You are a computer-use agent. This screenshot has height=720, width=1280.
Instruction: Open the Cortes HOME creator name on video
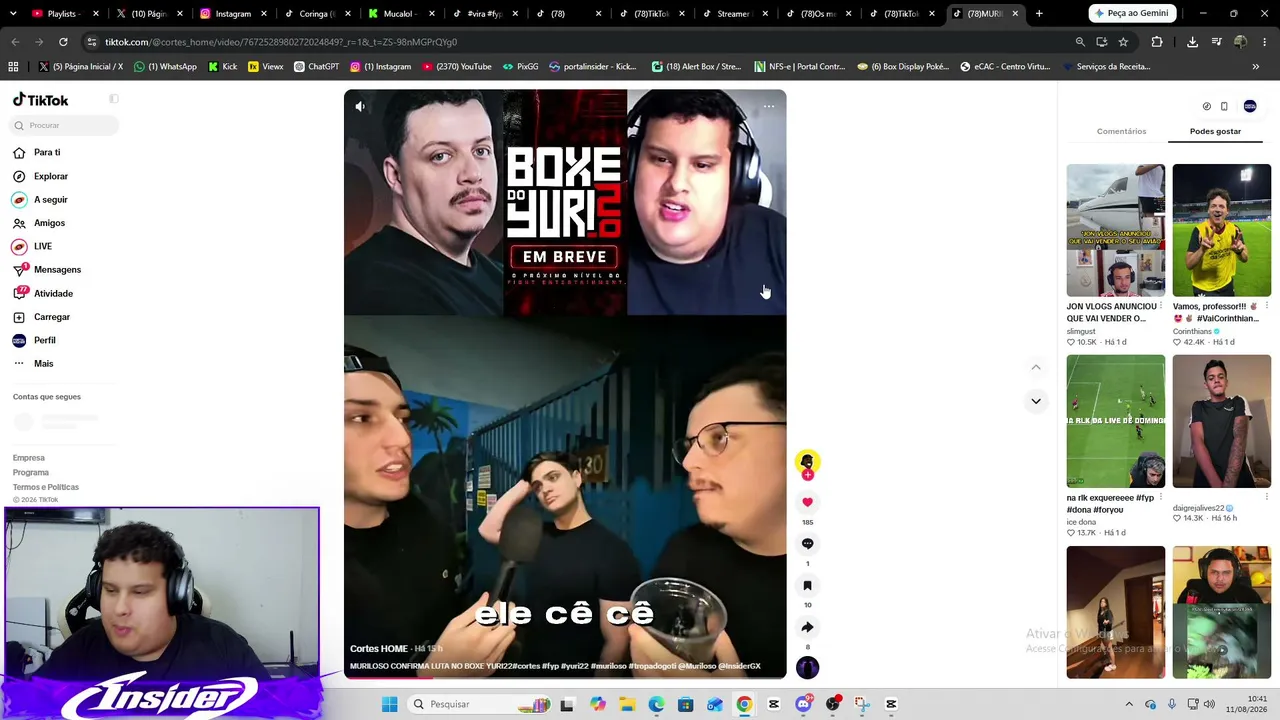pyautogui.click(x=379, y=649)
